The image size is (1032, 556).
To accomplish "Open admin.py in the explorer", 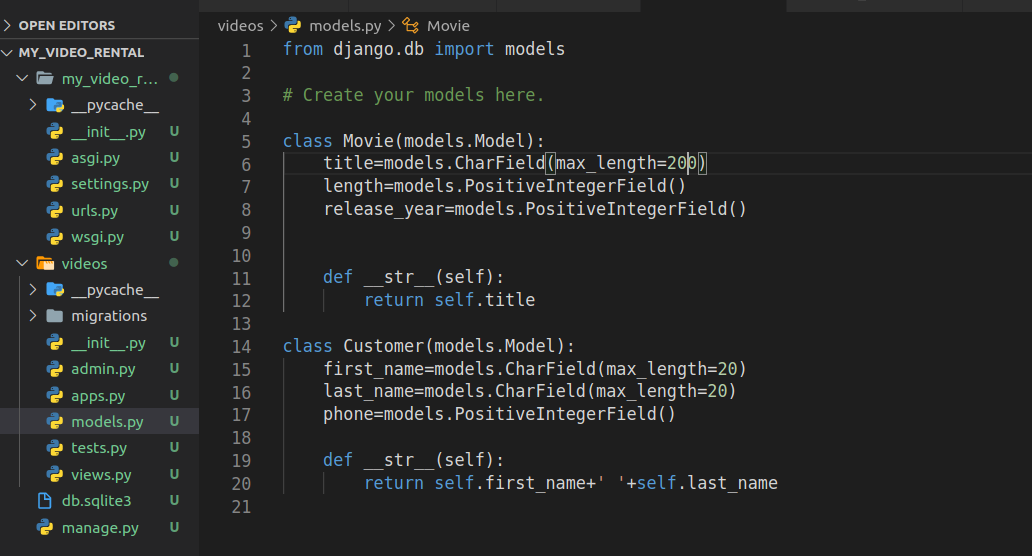I will (103, 369).
